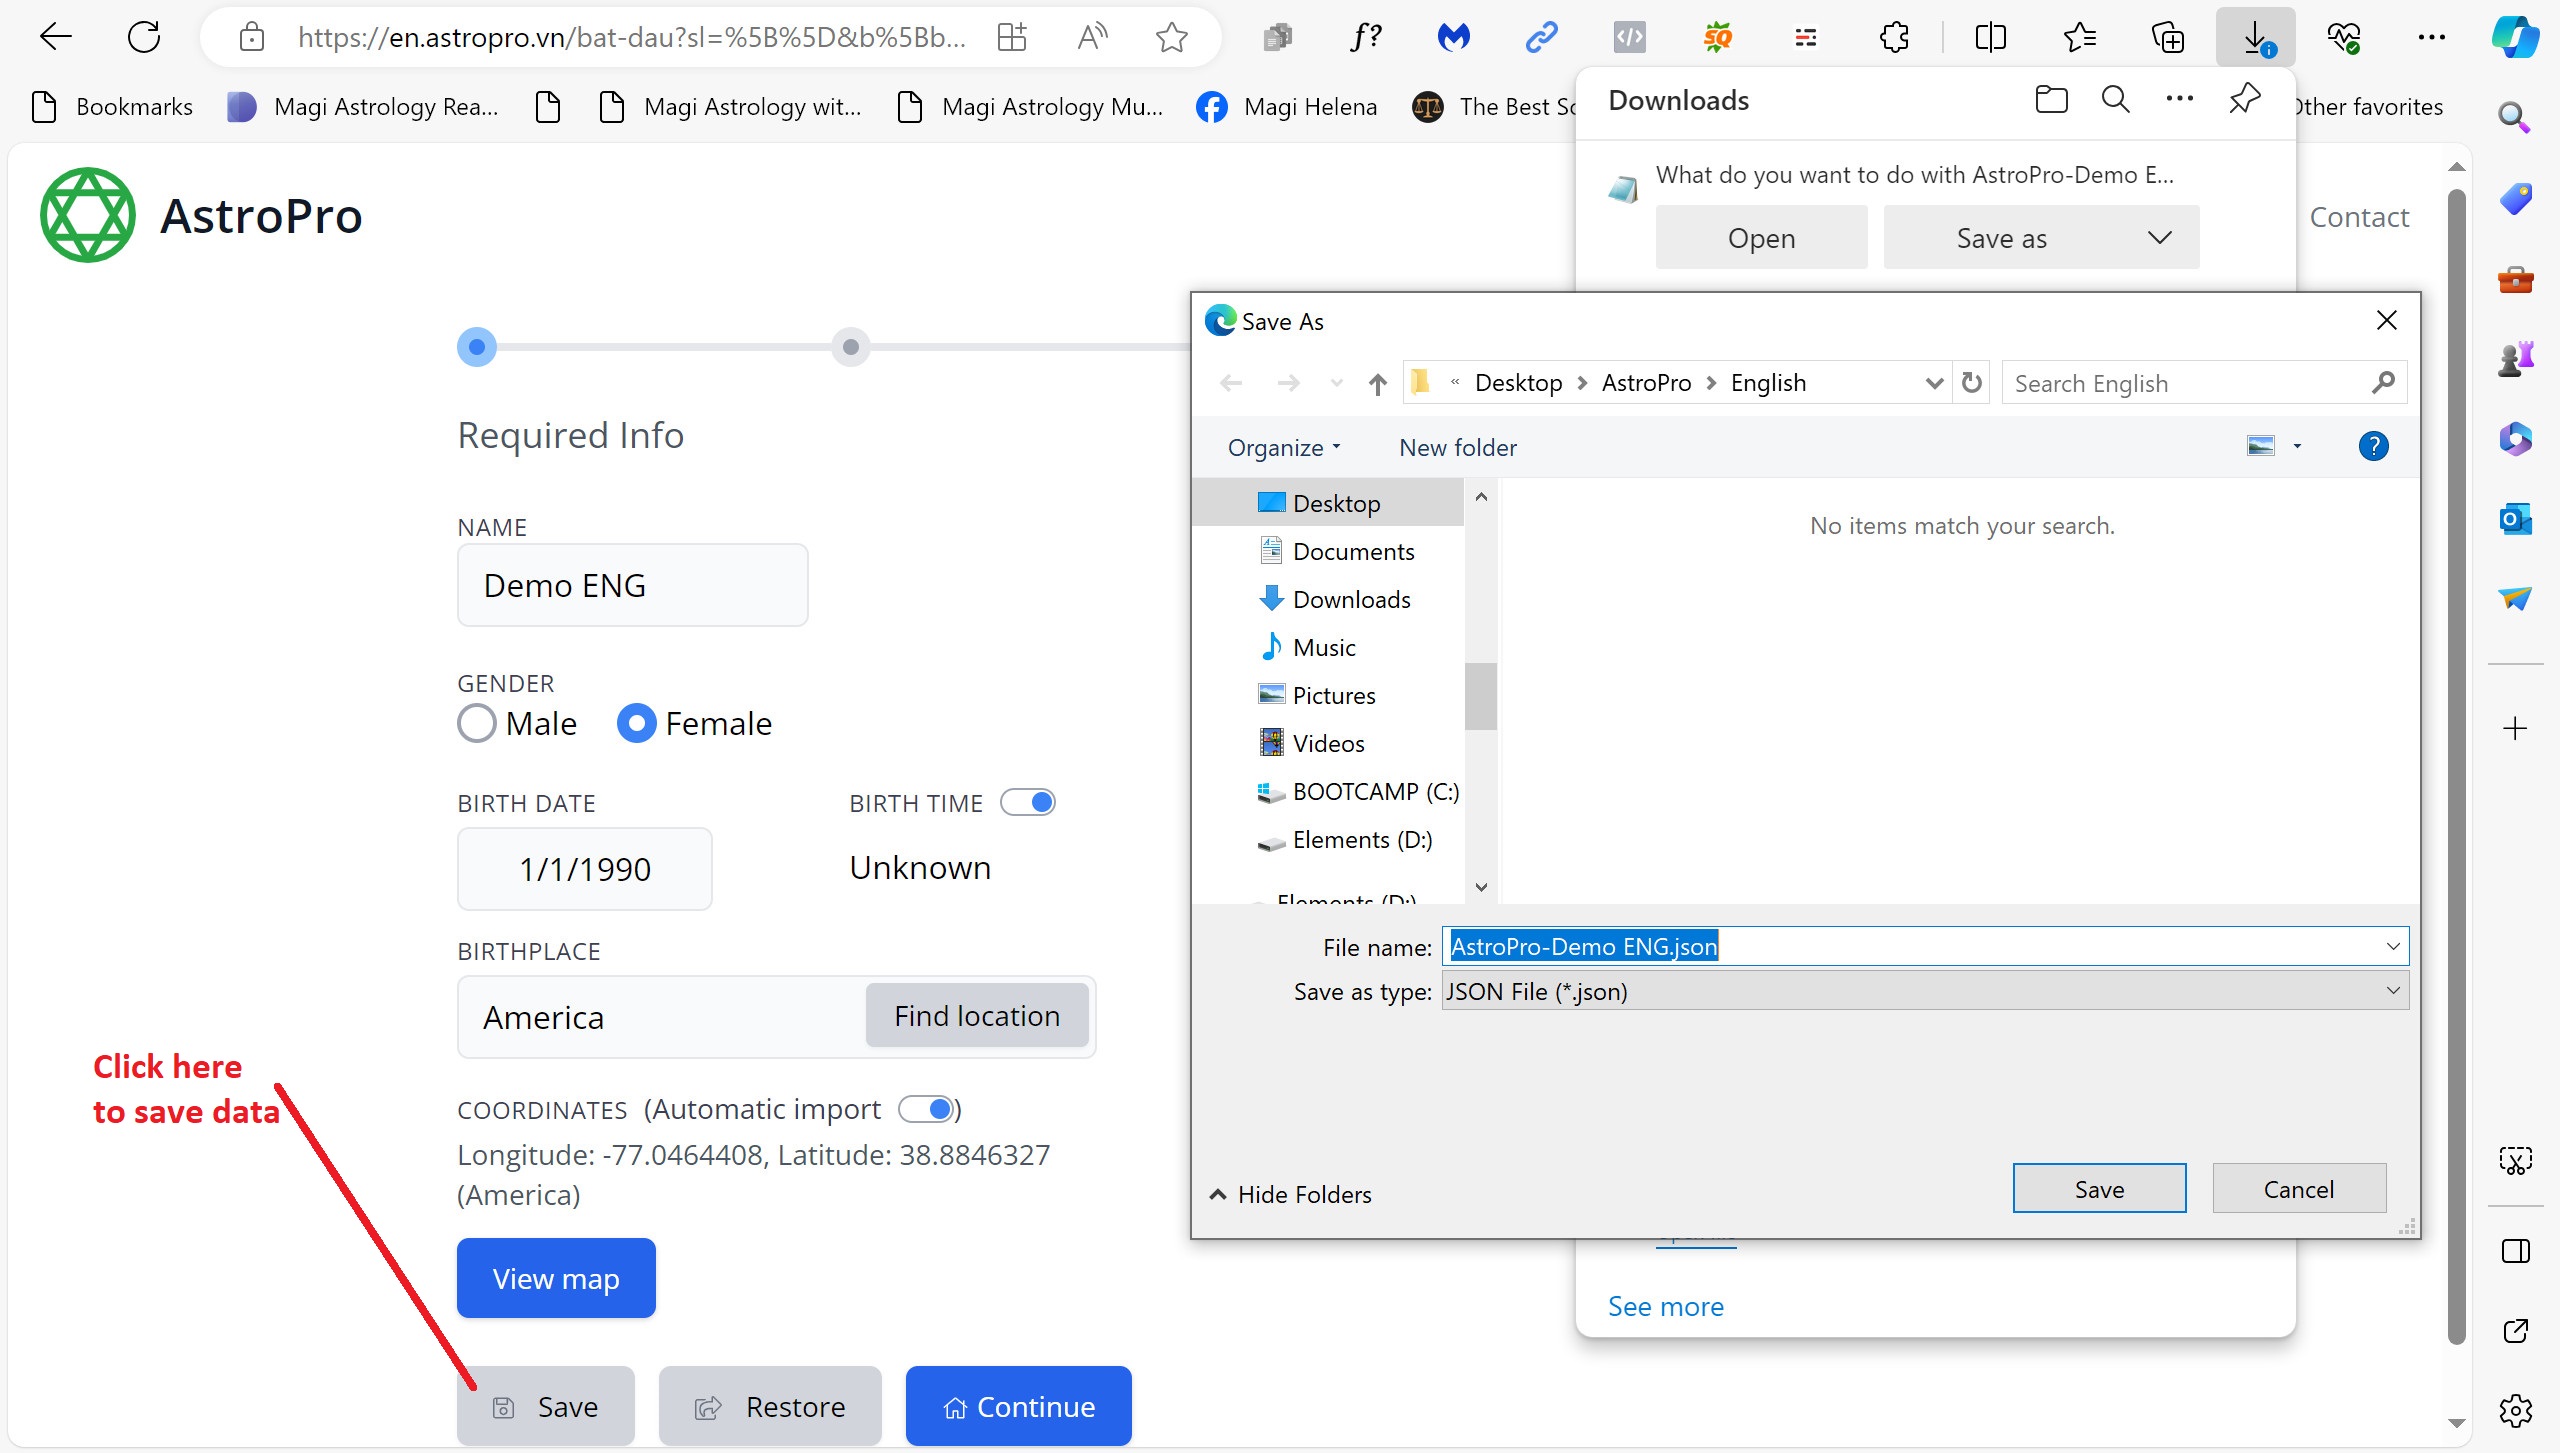Pin the Downloads panel

pos(2244,99)
